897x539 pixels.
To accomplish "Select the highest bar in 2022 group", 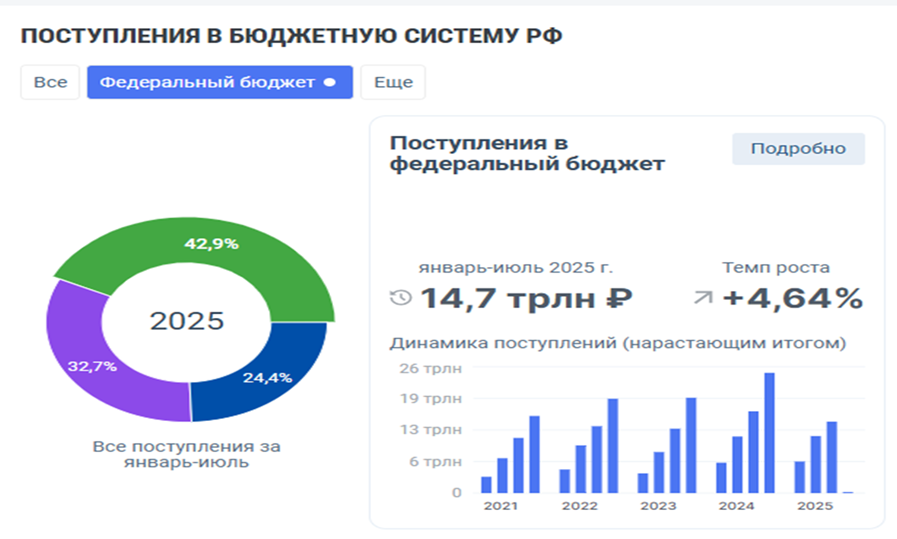I will (x=612, y=445).
